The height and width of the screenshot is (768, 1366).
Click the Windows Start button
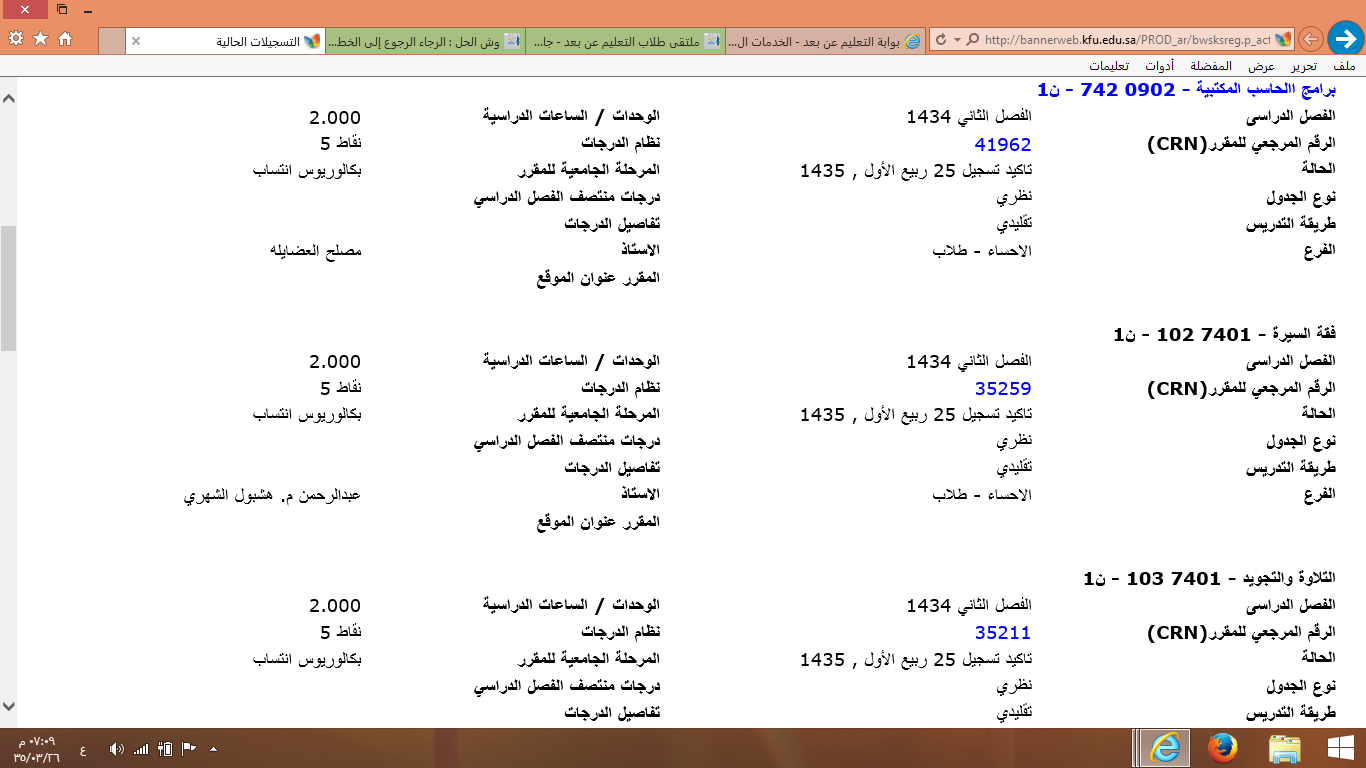[1339, 748]
